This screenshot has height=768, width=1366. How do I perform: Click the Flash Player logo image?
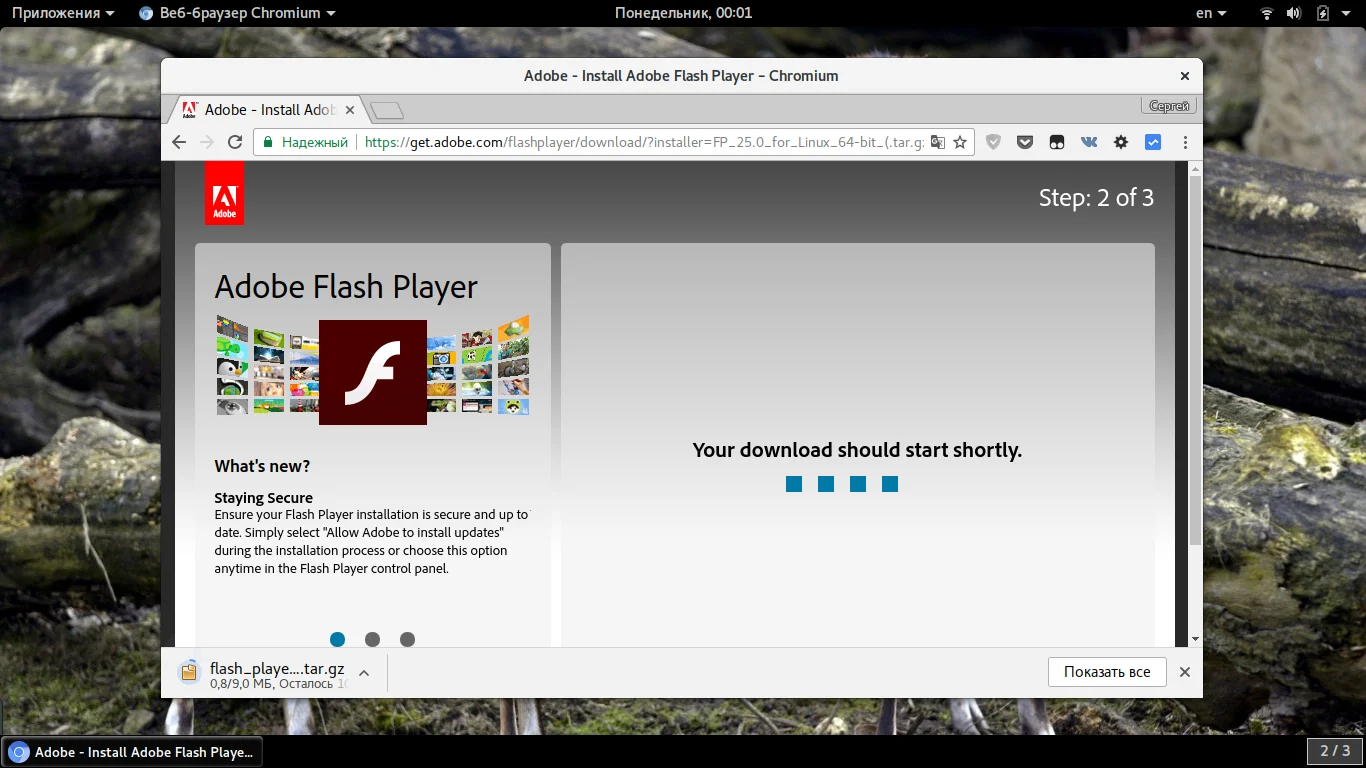[373, 372]
